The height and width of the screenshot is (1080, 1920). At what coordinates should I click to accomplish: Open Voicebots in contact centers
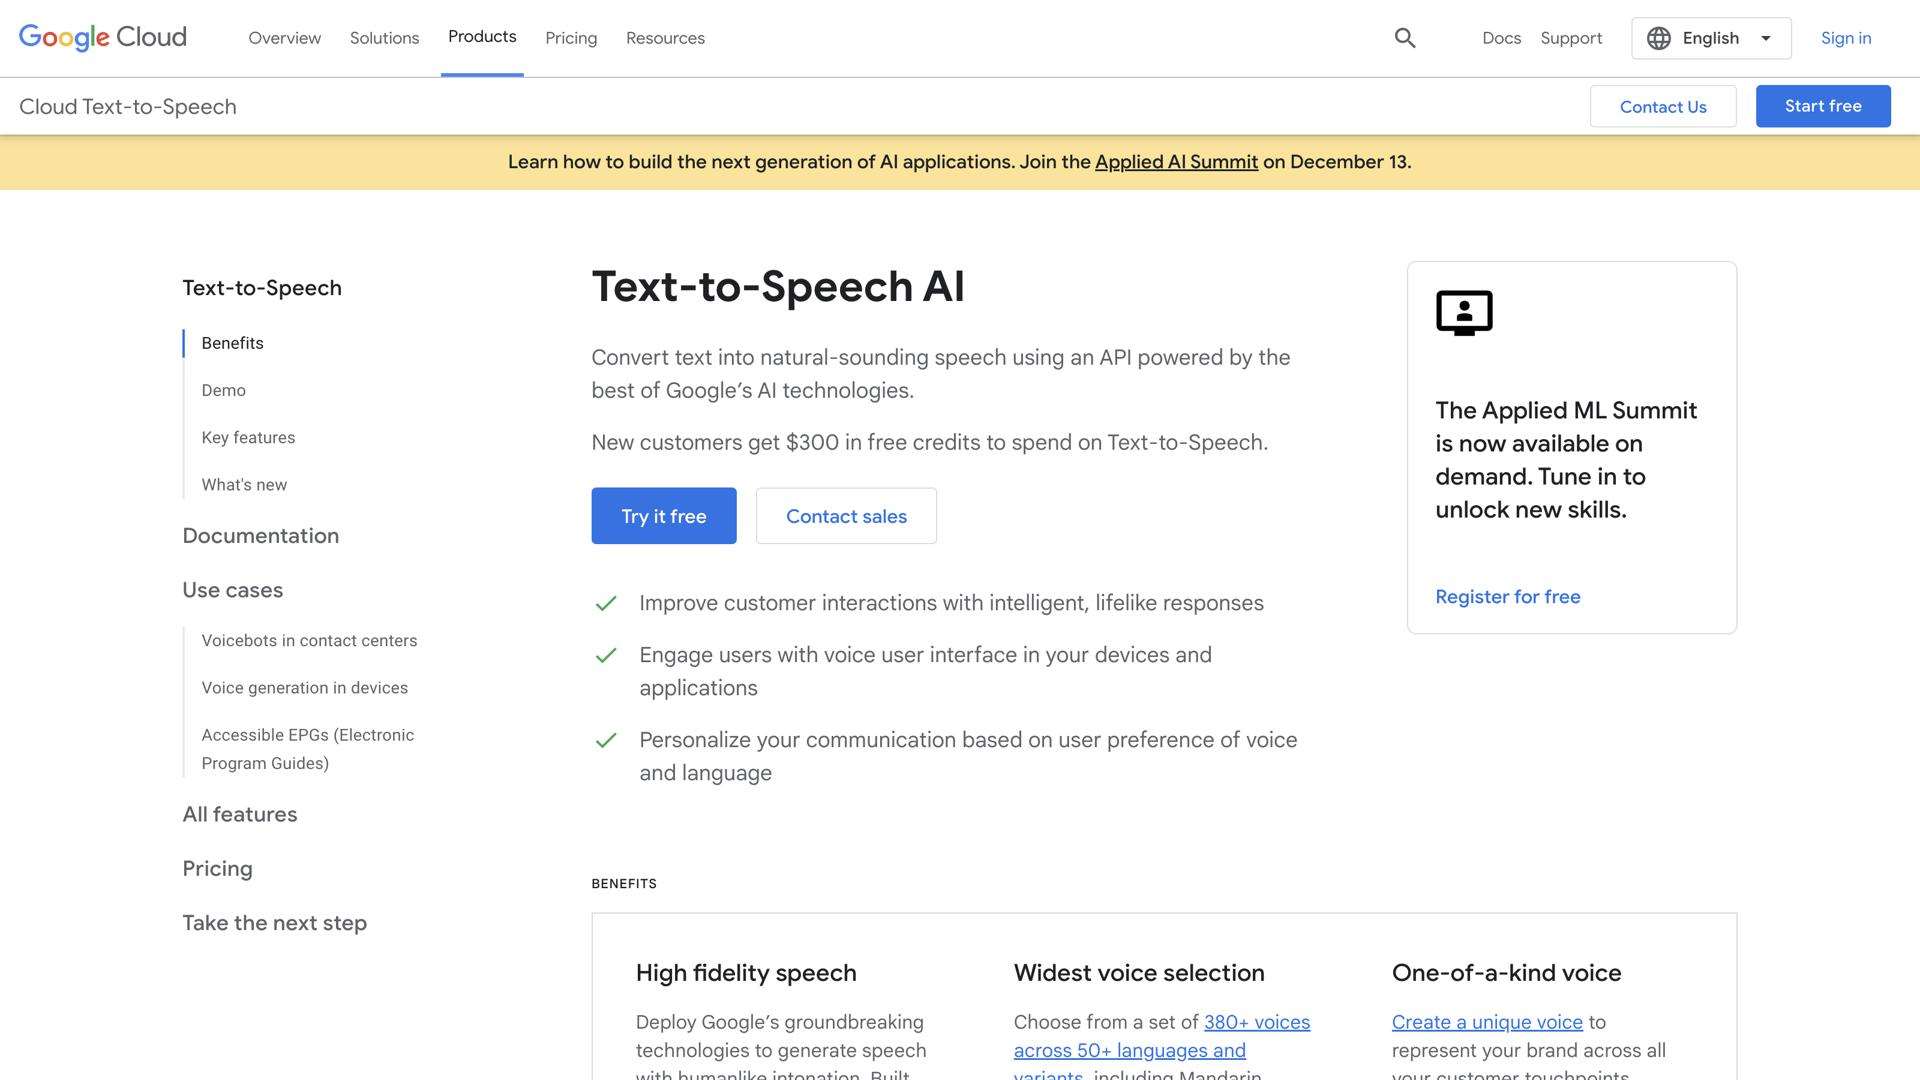(x=309, y=640)
